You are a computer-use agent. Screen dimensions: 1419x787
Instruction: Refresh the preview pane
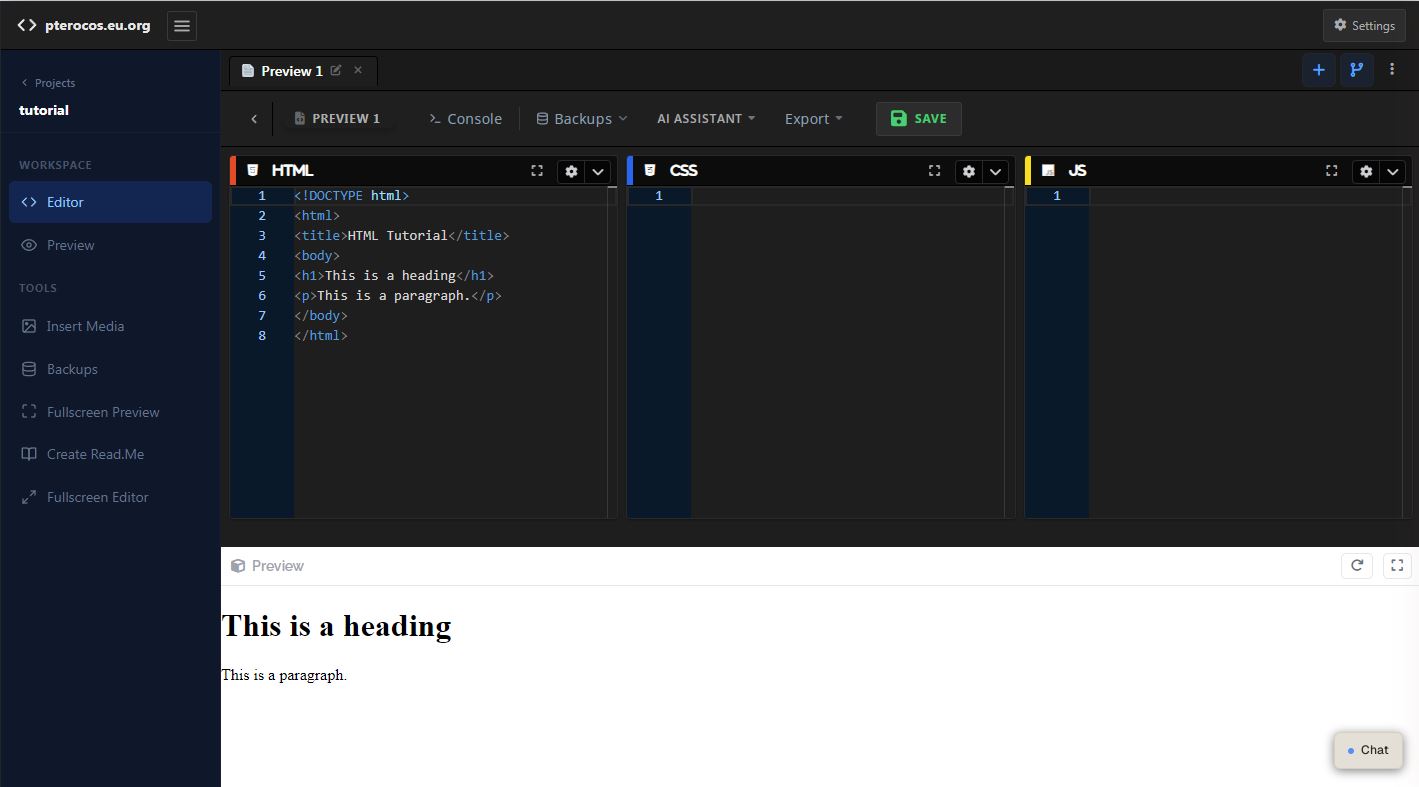pos(1357,566)
